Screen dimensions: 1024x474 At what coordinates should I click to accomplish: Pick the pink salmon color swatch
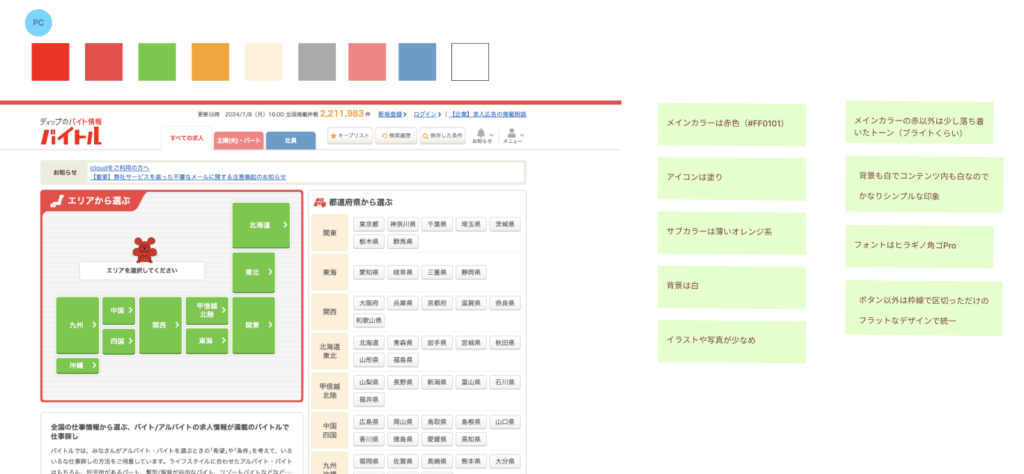367,62
